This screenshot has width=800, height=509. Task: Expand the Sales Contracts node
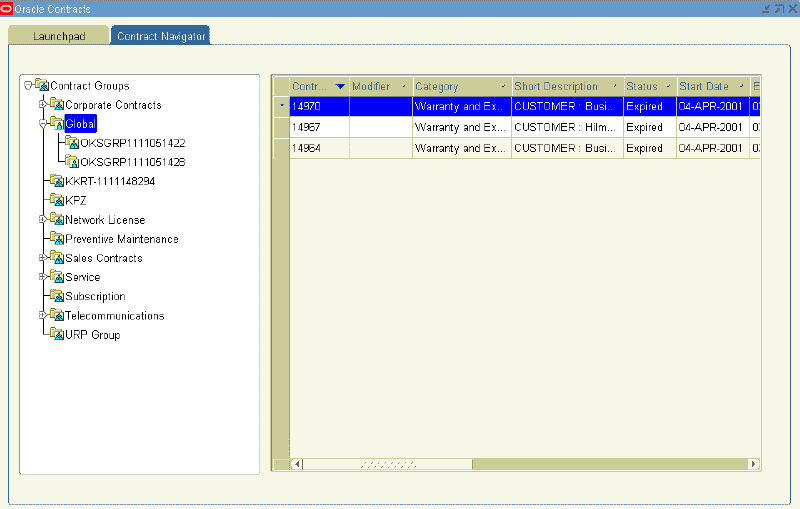pos(43,258)
